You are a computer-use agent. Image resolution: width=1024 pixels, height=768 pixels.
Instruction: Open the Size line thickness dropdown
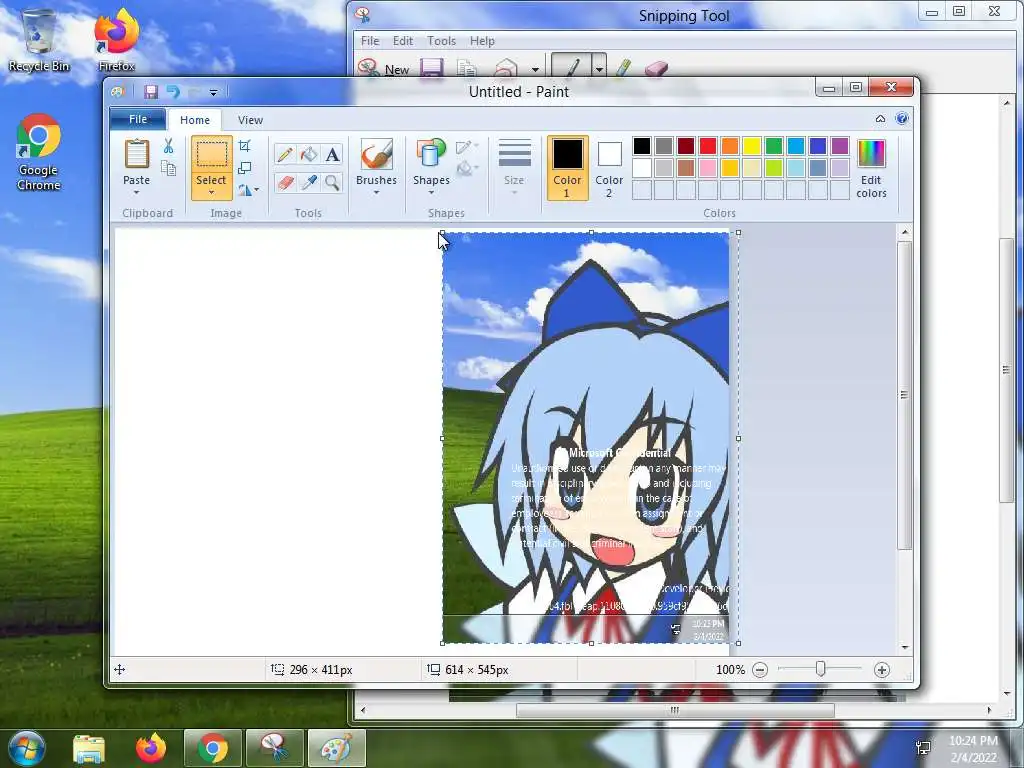point(514,167)
